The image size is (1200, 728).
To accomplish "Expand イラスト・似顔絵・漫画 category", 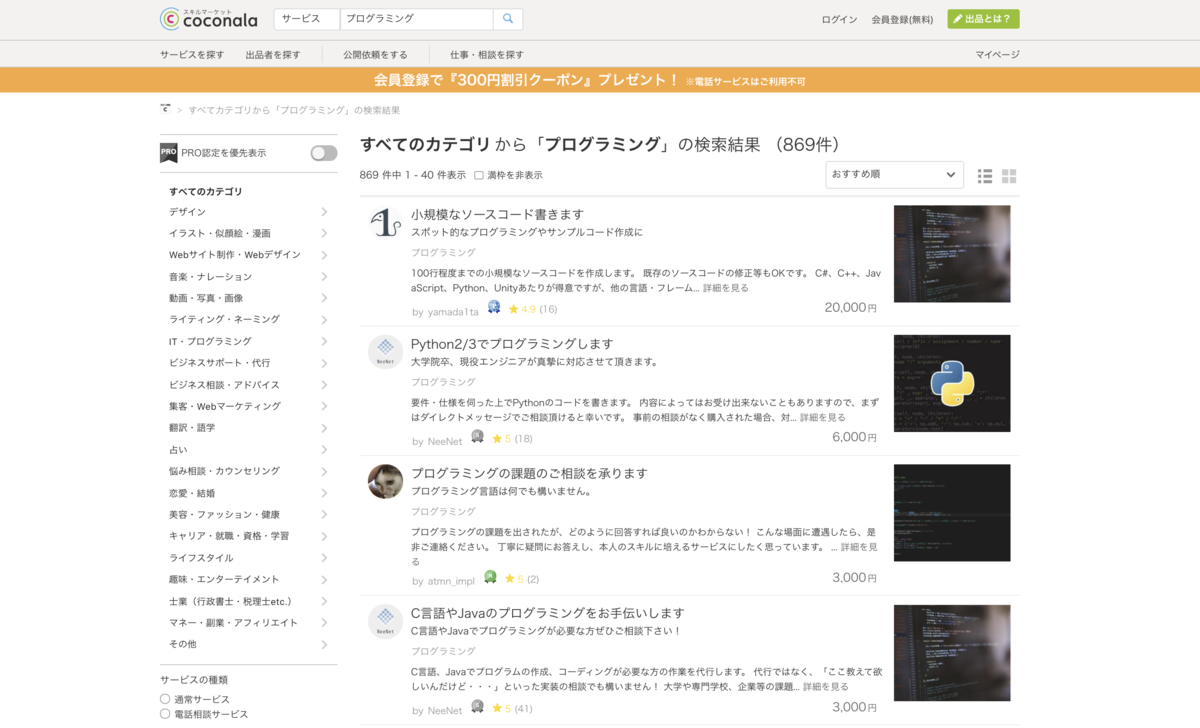I will 324,233.
